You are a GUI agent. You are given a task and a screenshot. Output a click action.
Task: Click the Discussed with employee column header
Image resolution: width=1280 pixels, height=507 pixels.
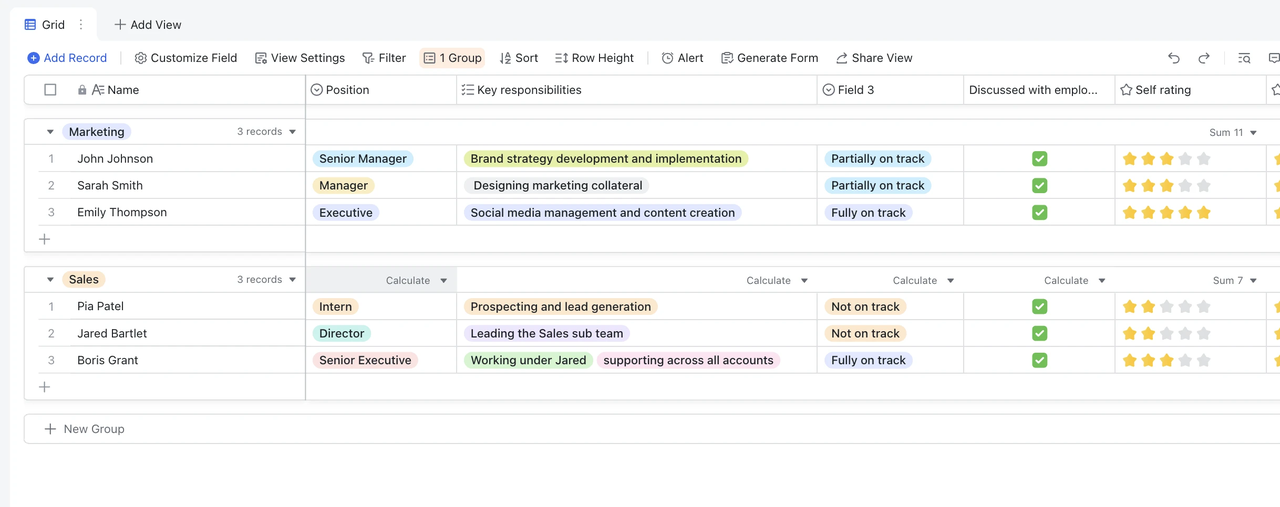point(1039,90)
